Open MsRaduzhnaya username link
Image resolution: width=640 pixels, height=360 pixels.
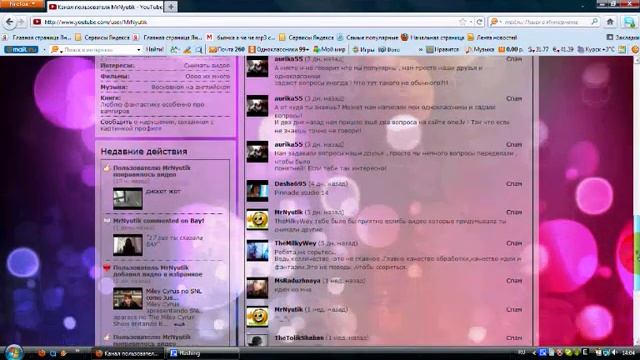pos(297,281)
